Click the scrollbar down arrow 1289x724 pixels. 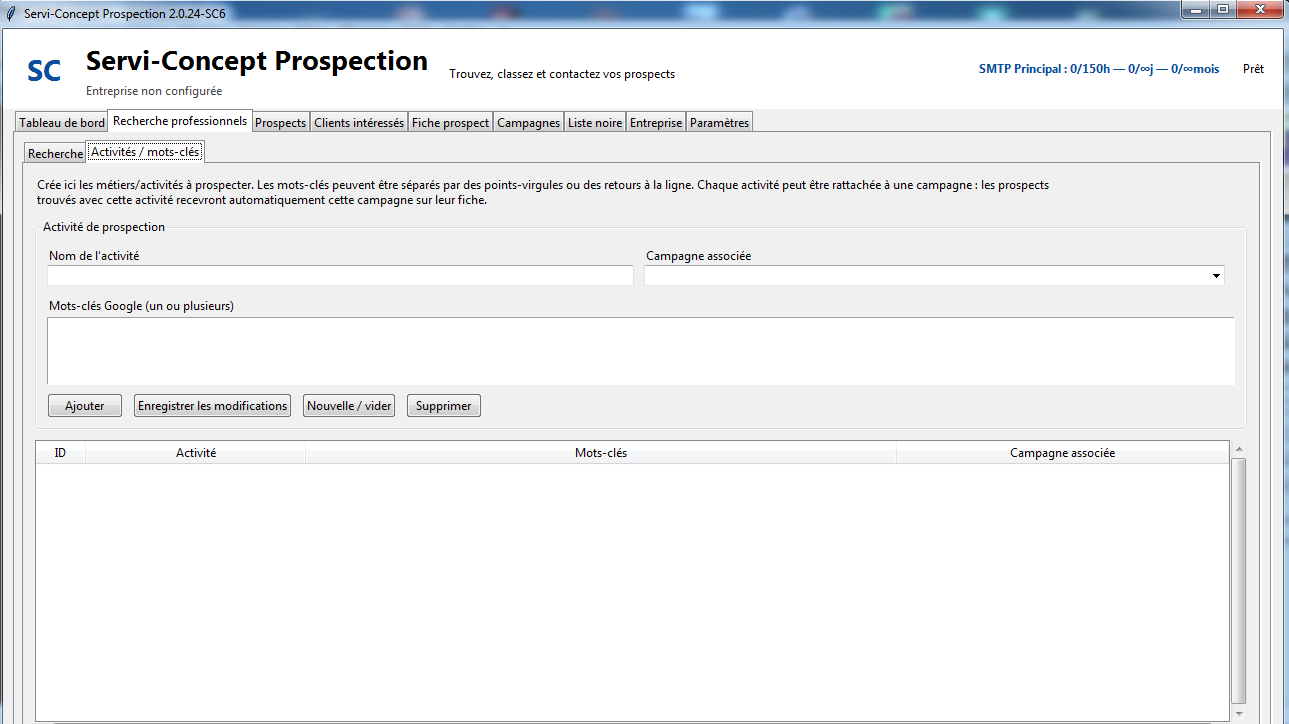tap(1239, 713)
